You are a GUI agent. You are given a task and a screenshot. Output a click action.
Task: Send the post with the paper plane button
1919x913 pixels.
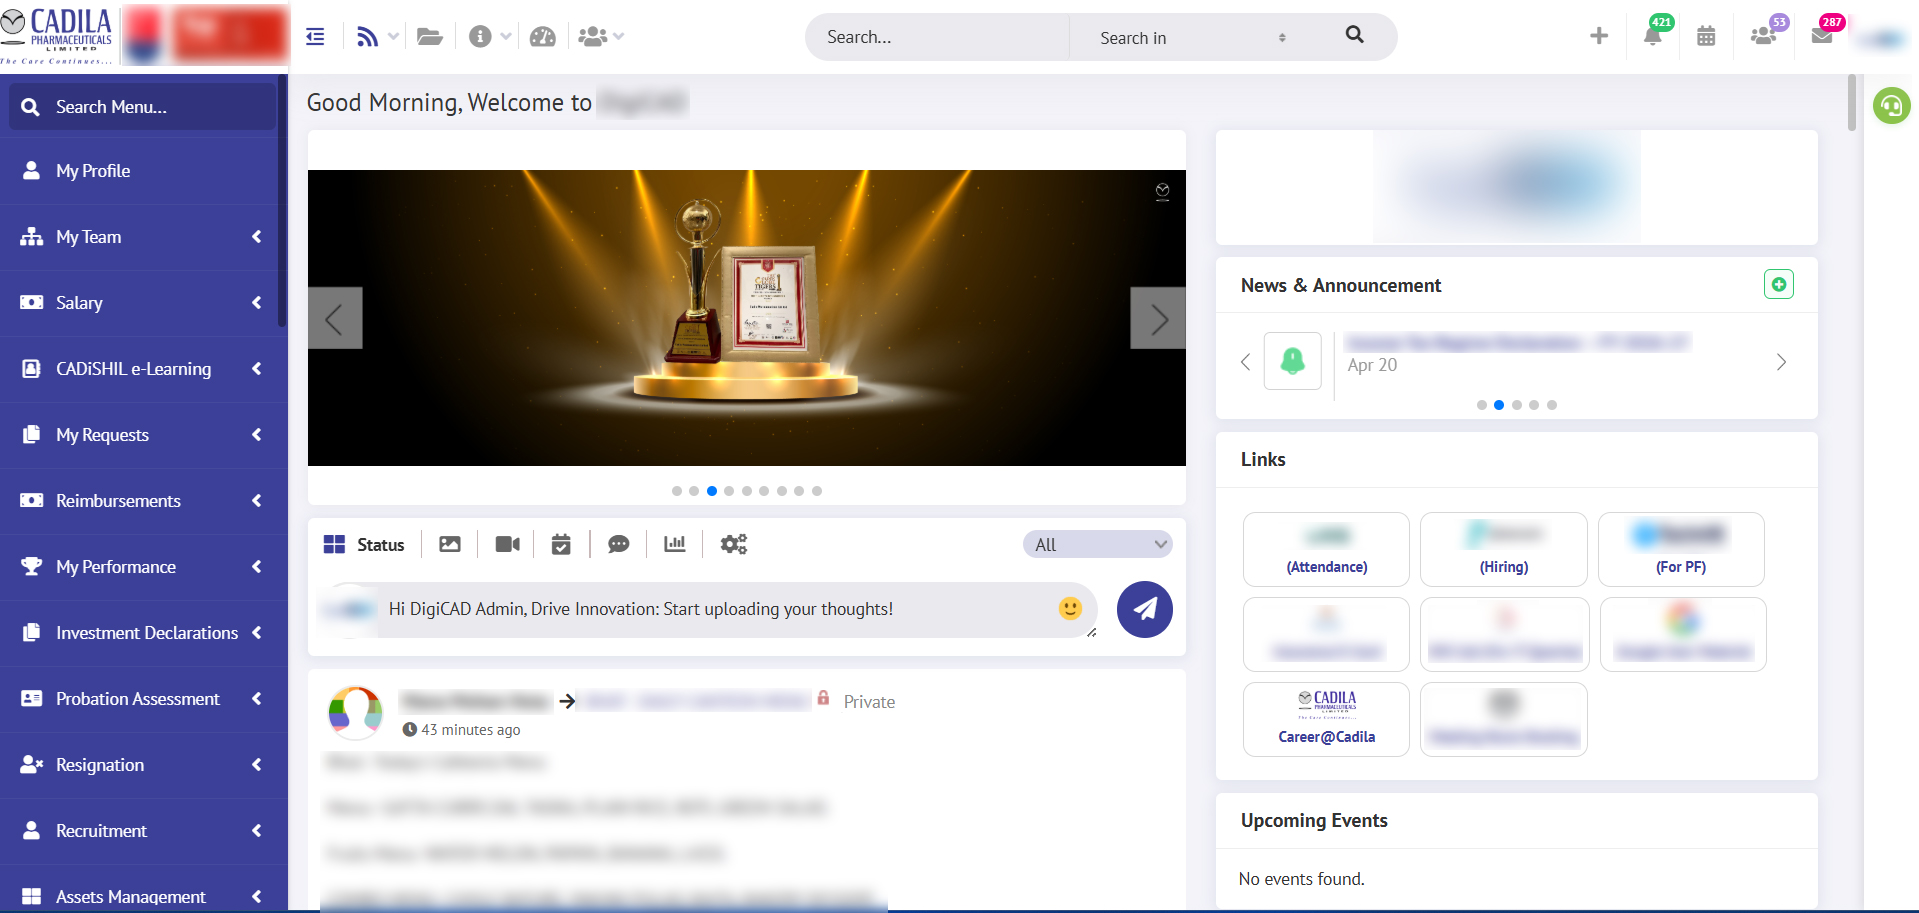point(1144,609)
